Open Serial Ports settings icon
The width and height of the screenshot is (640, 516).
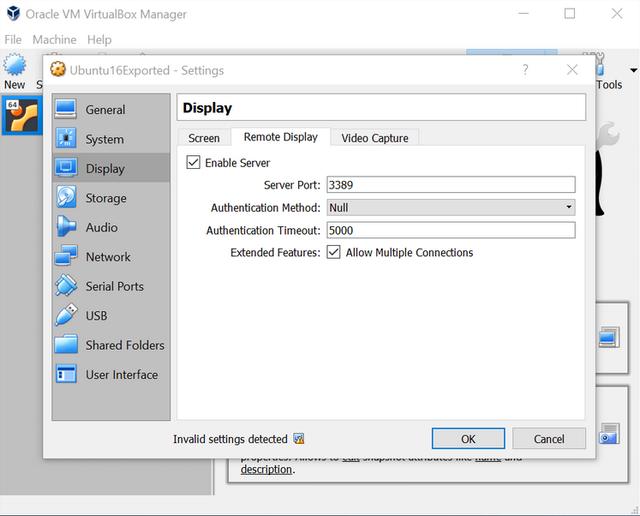(66, 285)
